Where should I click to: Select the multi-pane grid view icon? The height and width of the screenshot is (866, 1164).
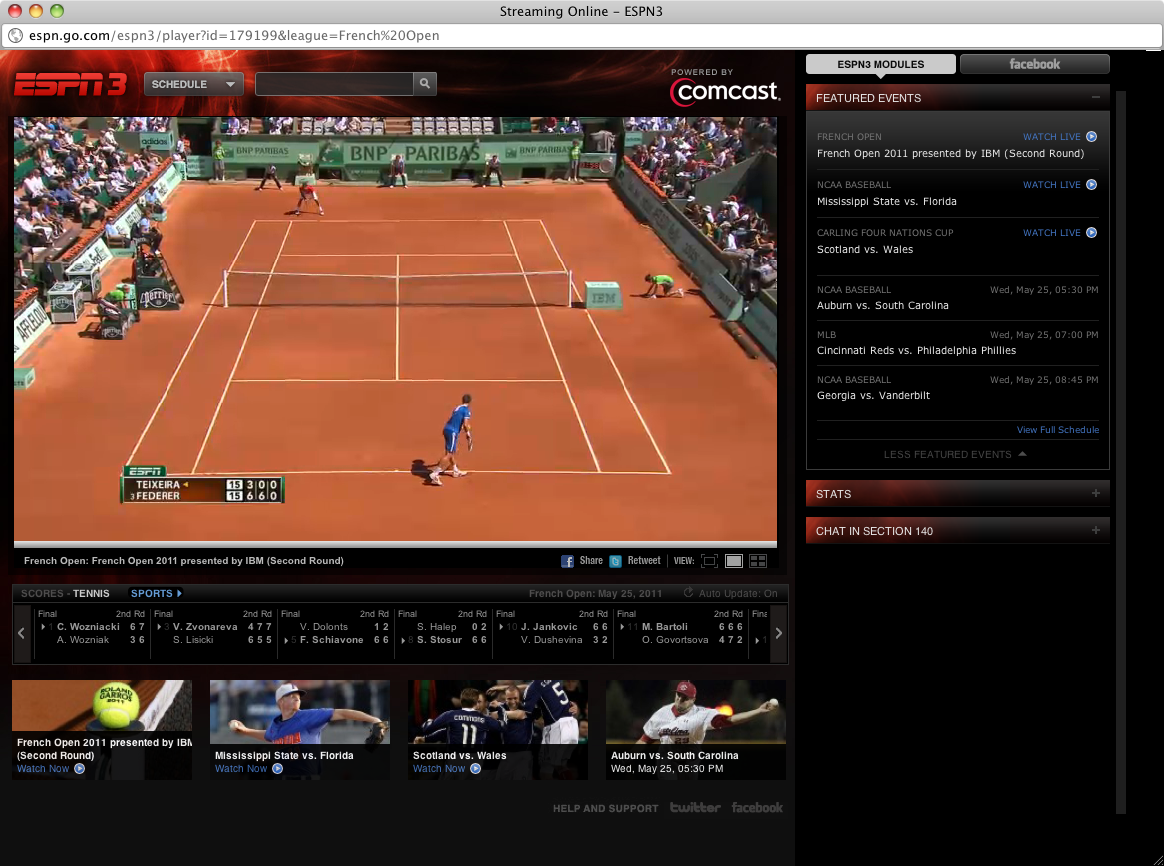758,561
